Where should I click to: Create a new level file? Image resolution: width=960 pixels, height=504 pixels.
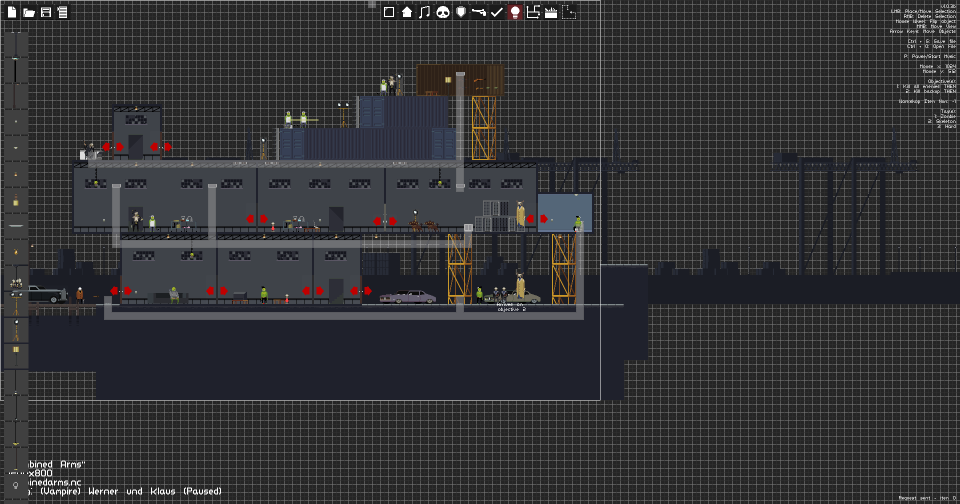[12, 12]
